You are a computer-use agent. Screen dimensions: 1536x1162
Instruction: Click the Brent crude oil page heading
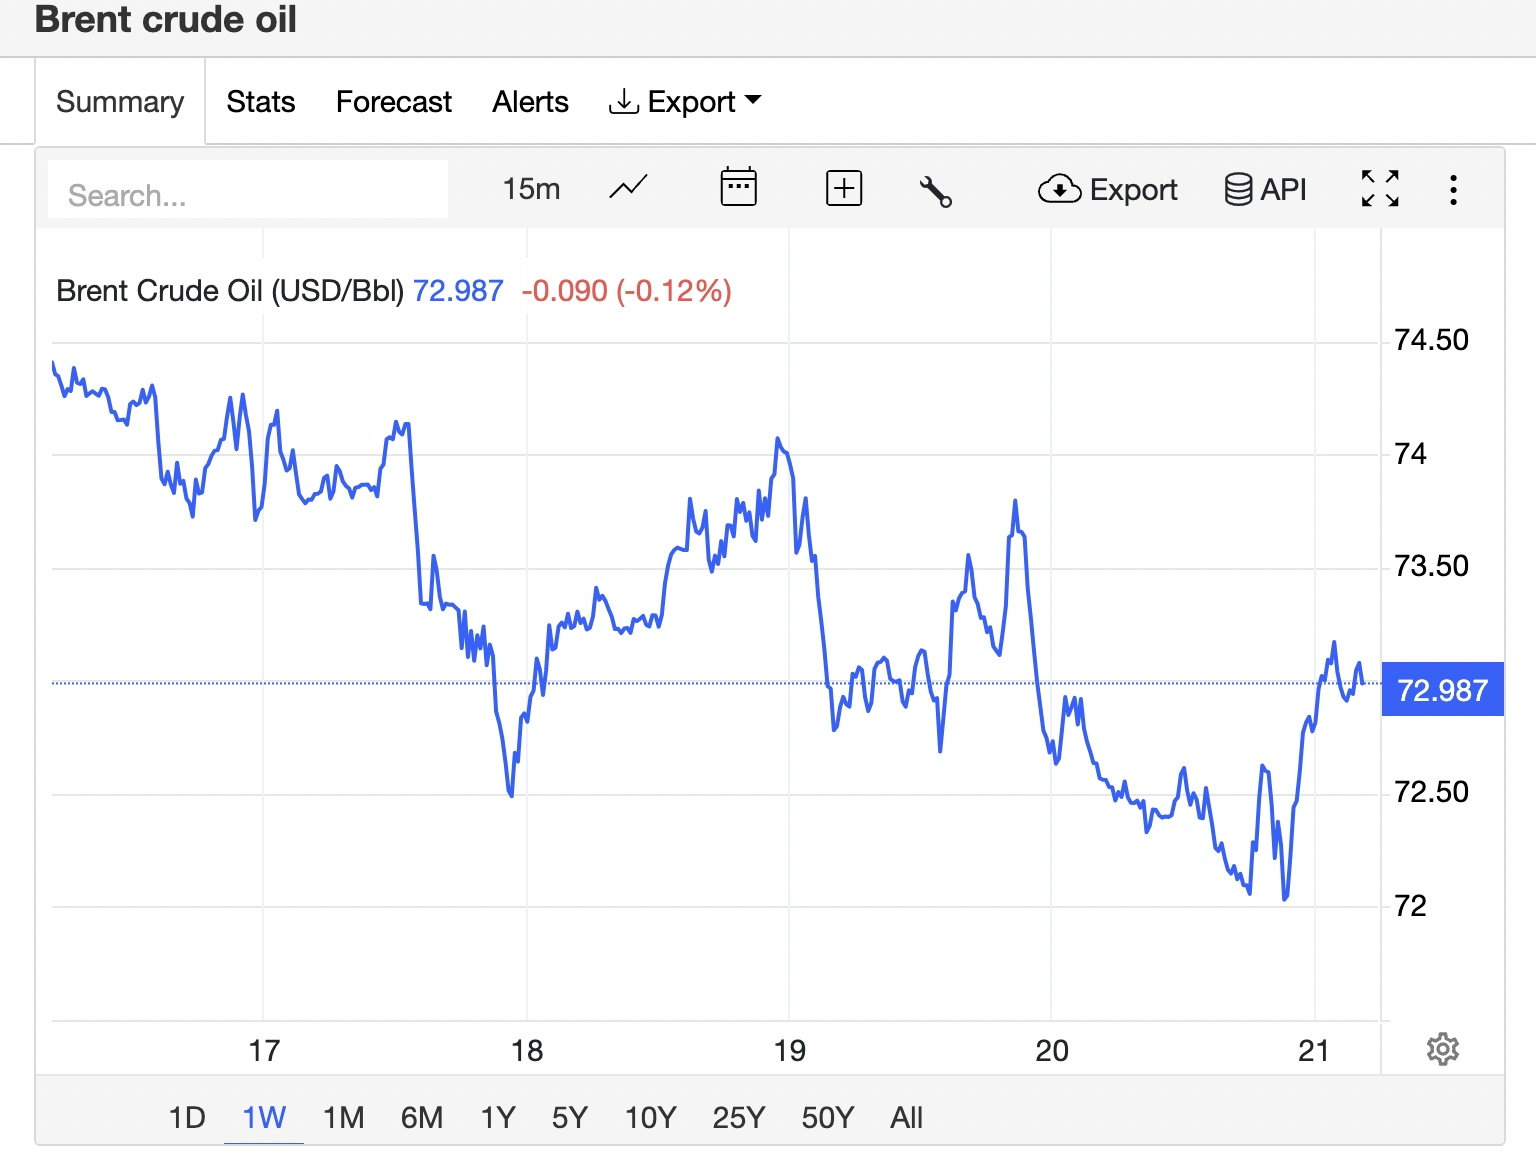point(166,20)
